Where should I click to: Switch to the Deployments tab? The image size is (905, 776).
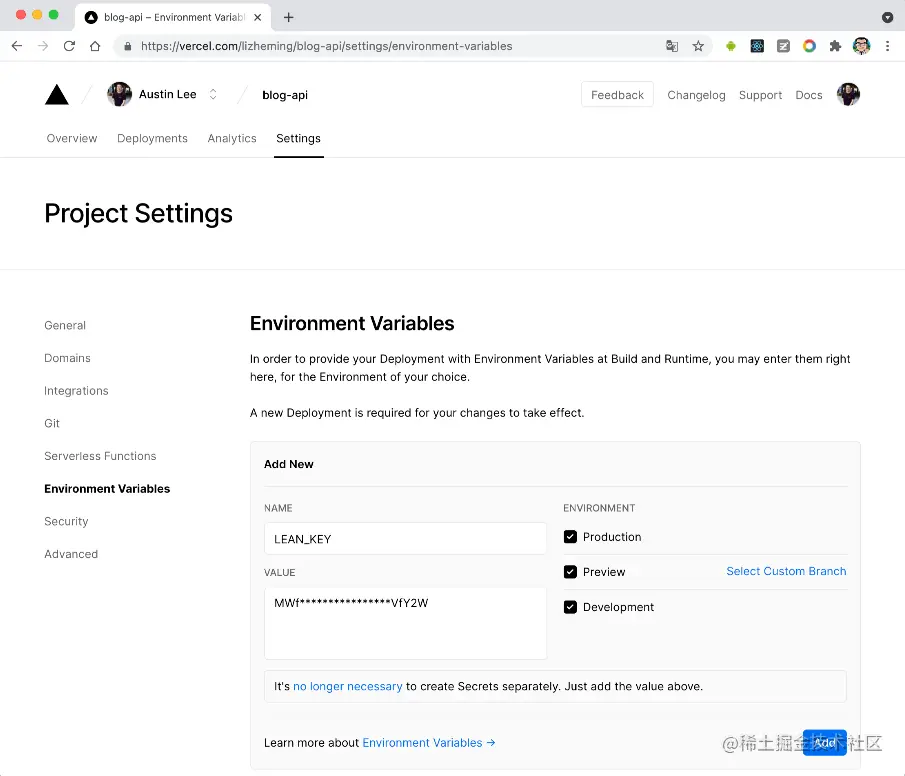click(x=152, y=139)
